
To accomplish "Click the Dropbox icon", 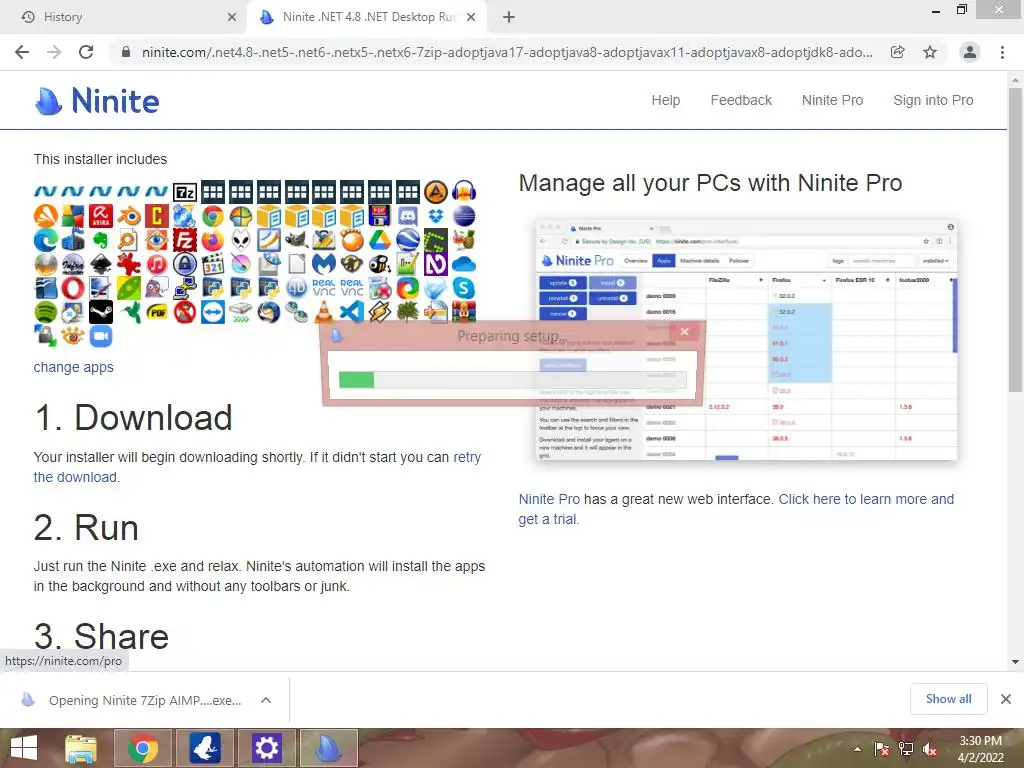I will pos(436,216).
